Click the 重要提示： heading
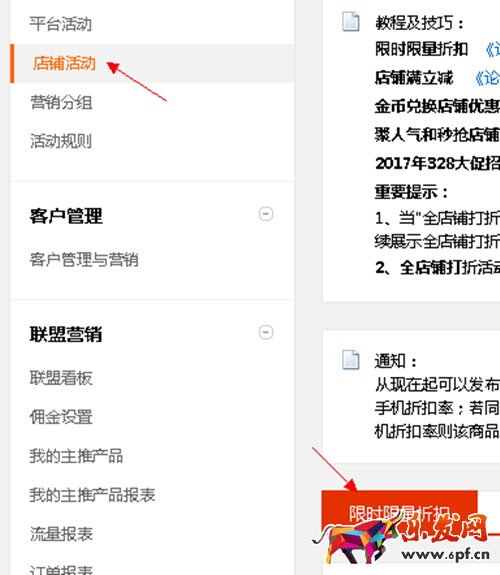 [x=411, y=192]
